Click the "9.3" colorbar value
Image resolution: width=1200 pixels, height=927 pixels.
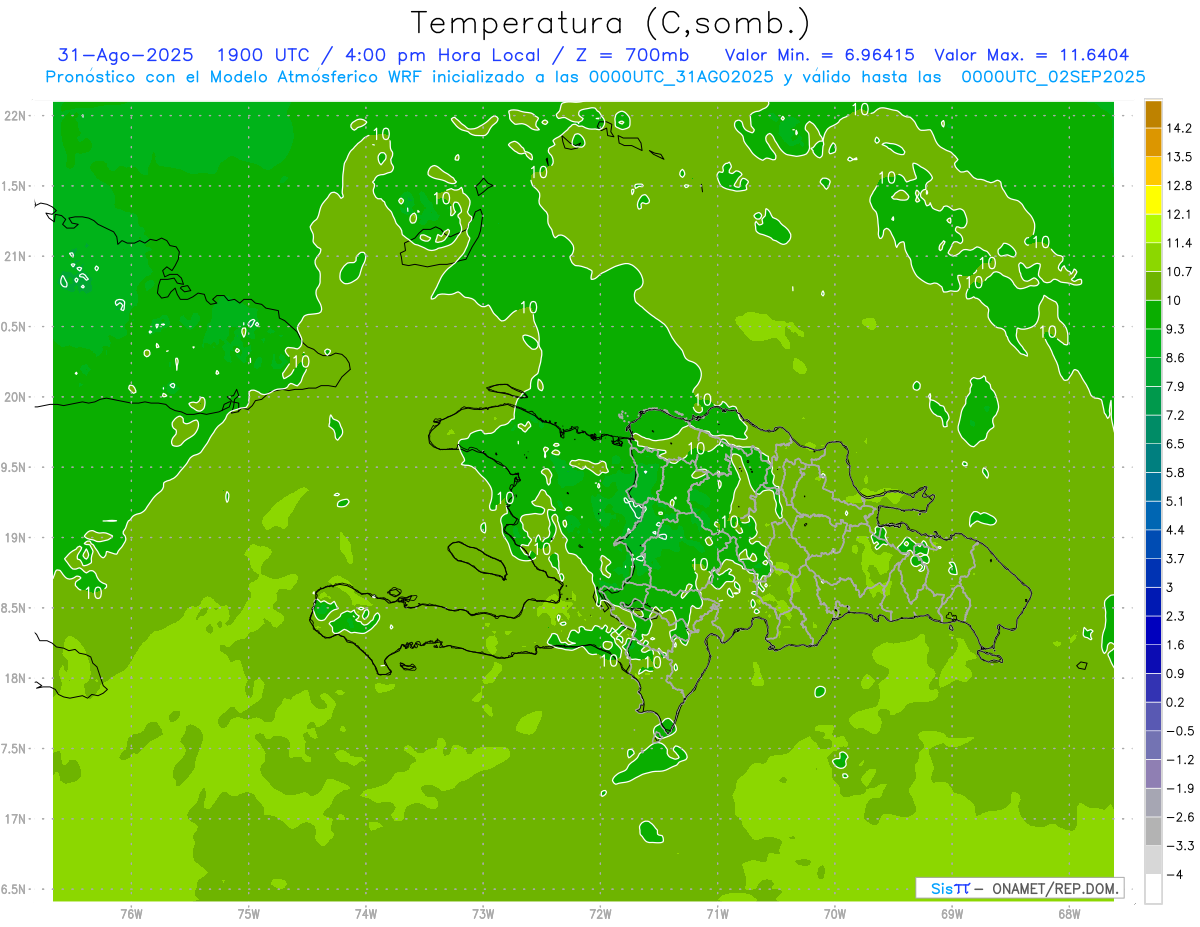click(x=1176, y=329)
